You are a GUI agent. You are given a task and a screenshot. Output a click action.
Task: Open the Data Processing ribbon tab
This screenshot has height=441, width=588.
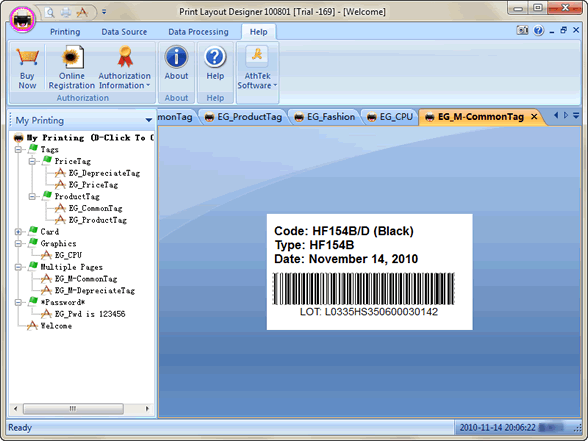(x=198, y=32)
